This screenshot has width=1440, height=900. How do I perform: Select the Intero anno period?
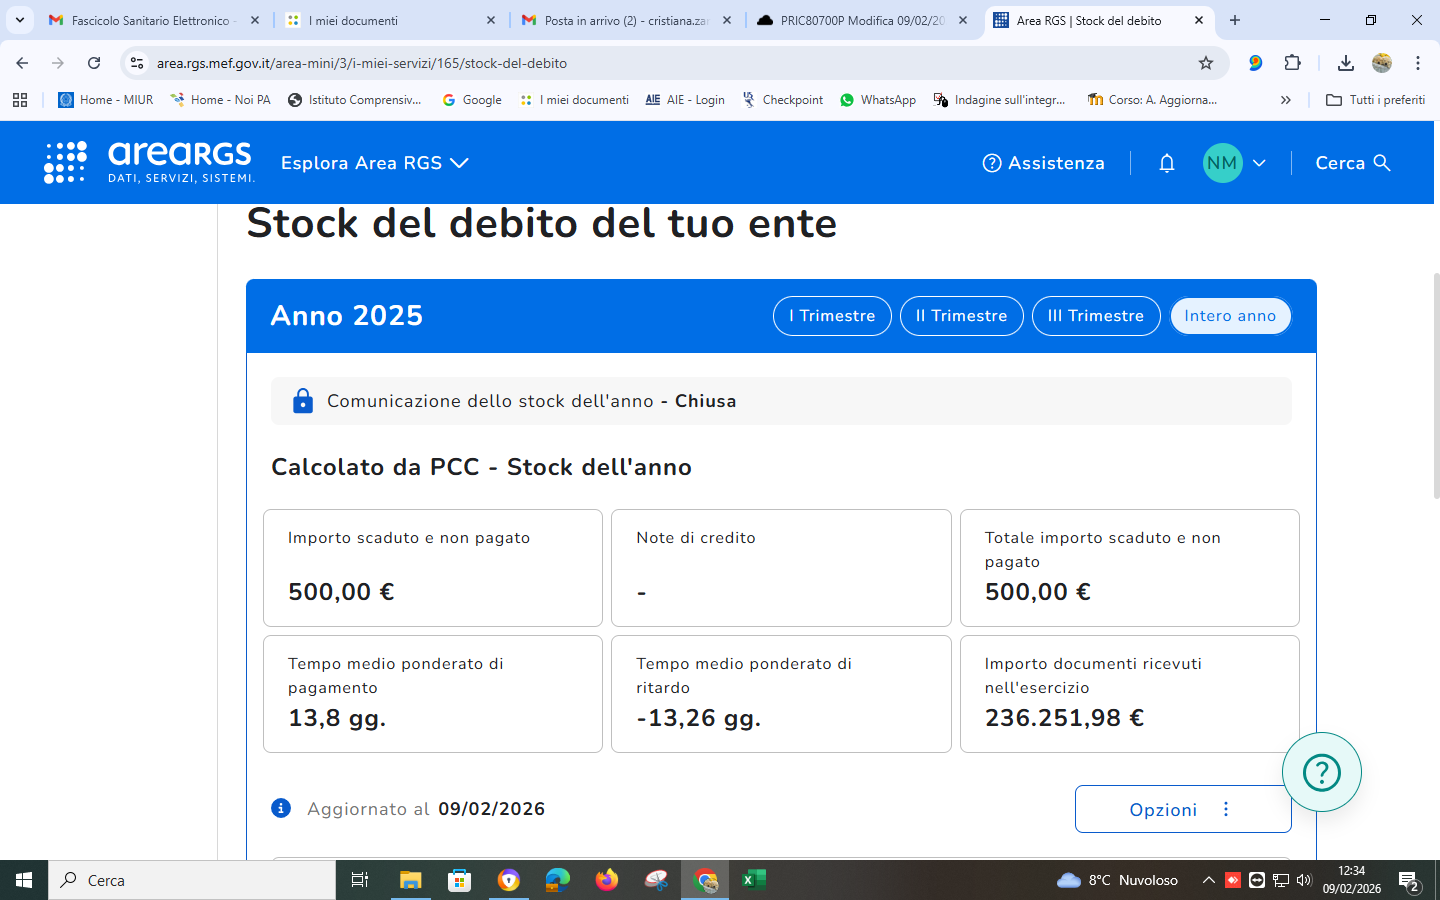click(x=1230, y=316)
